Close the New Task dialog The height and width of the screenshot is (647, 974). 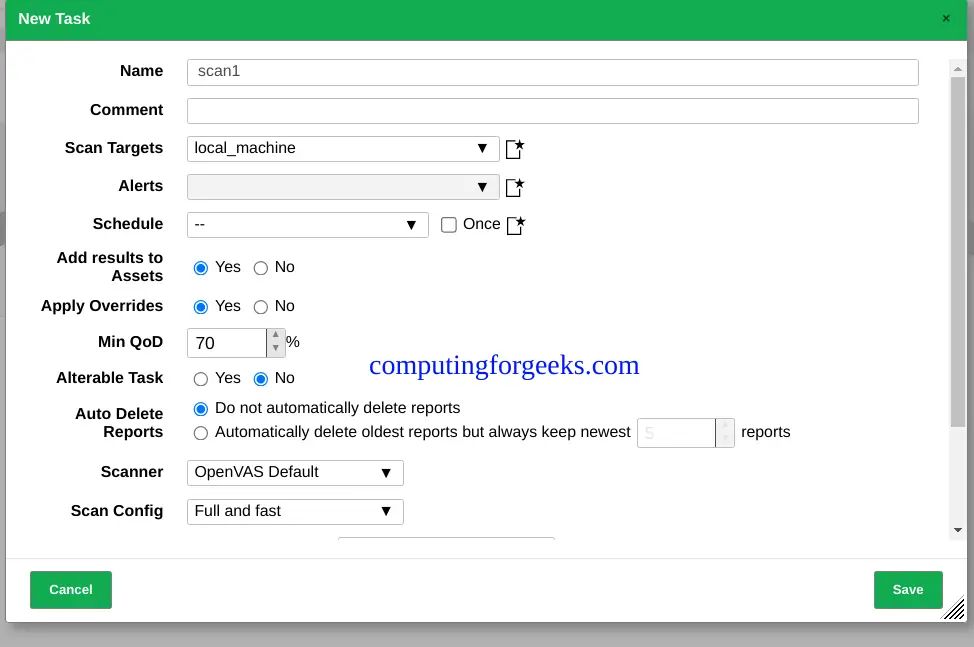tap(946, 19)
